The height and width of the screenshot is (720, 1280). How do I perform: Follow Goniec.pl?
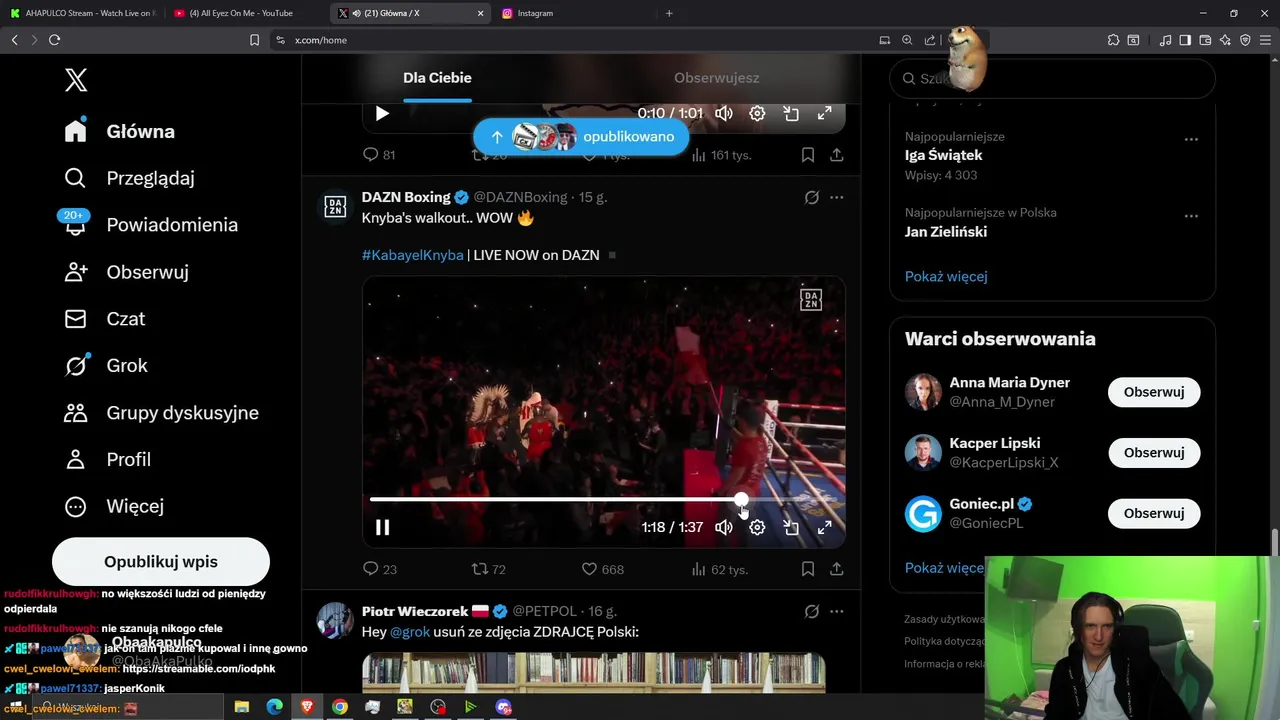click(x=1154, y=513)
